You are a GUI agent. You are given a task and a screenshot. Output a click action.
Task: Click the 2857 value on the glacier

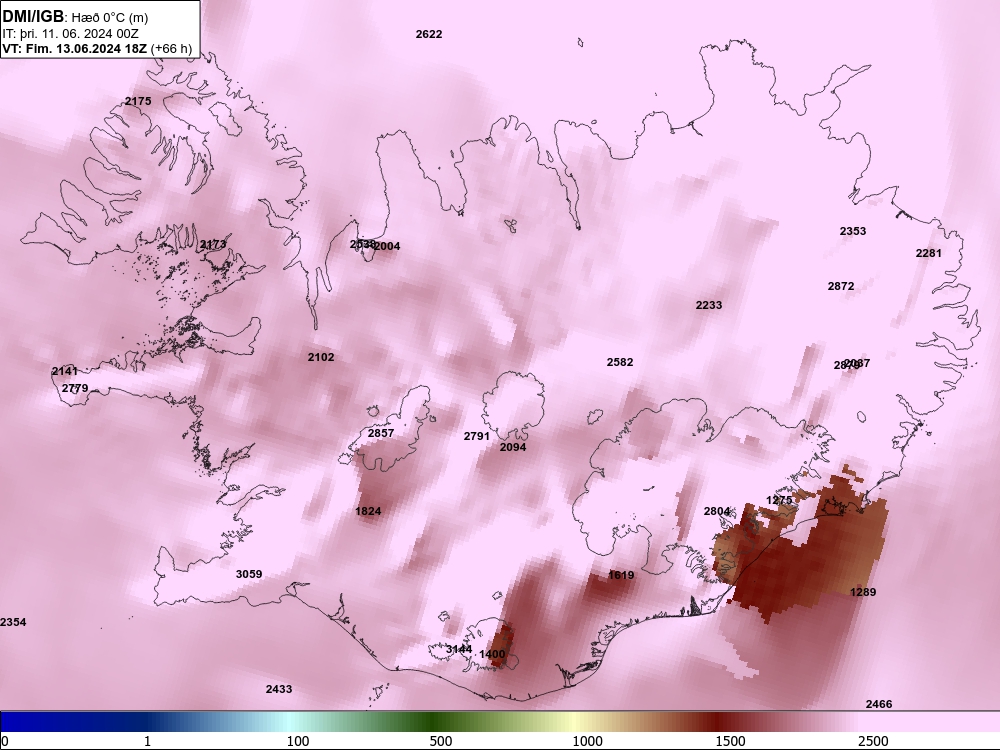pyautogui.click(x=381, y=433)
